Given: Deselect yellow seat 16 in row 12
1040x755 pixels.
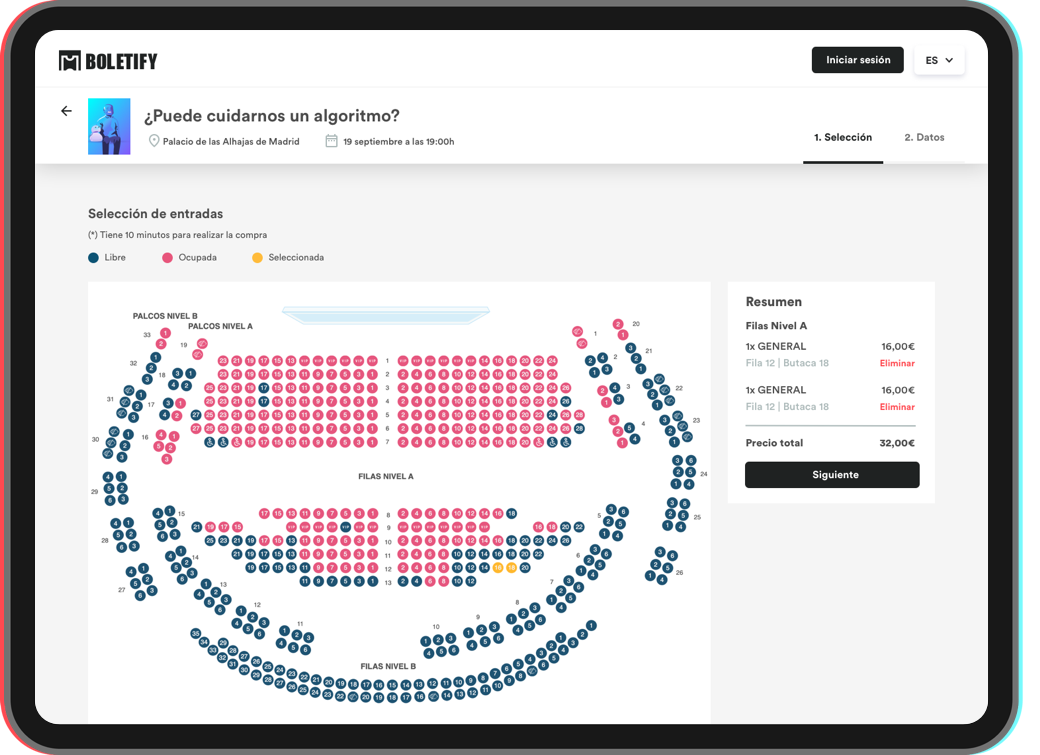Looking at the screenshot, I should click(498, 566).
